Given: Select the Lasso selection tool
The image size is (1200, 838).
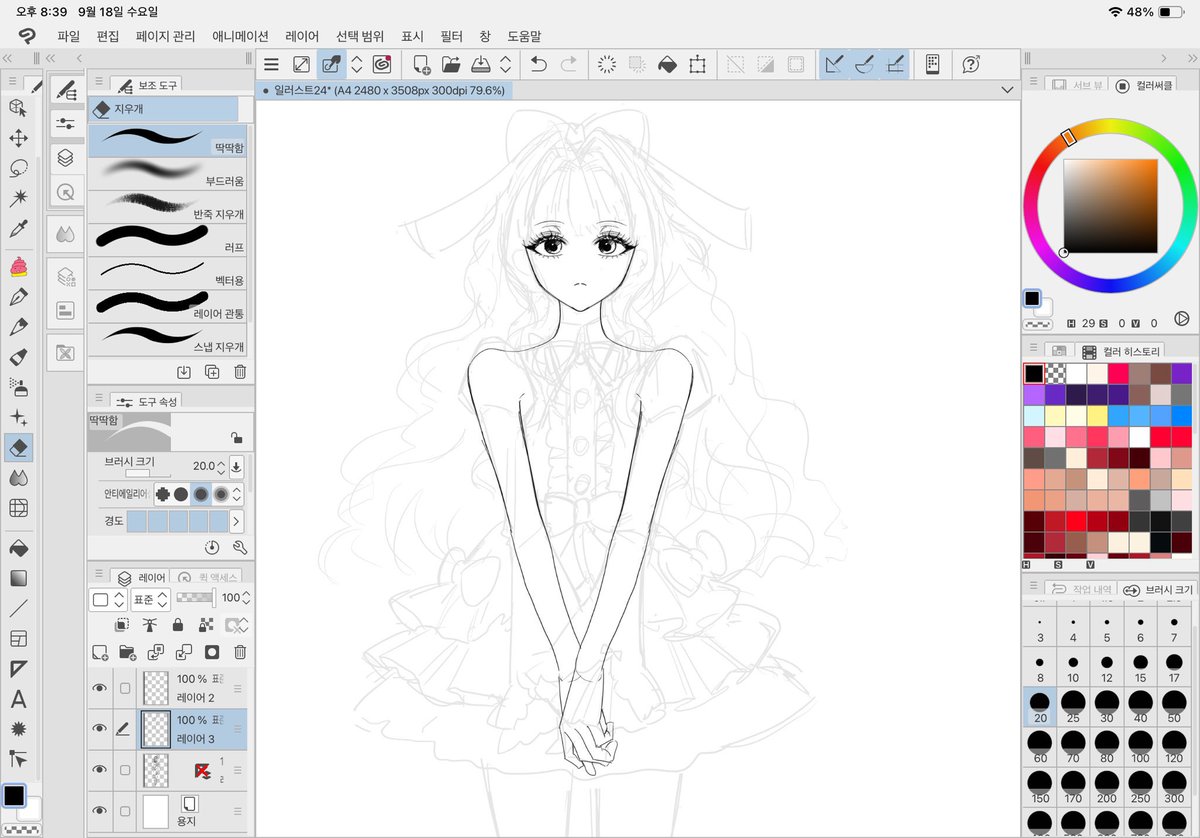Looking at the screenshot, I should click(17, 168).
